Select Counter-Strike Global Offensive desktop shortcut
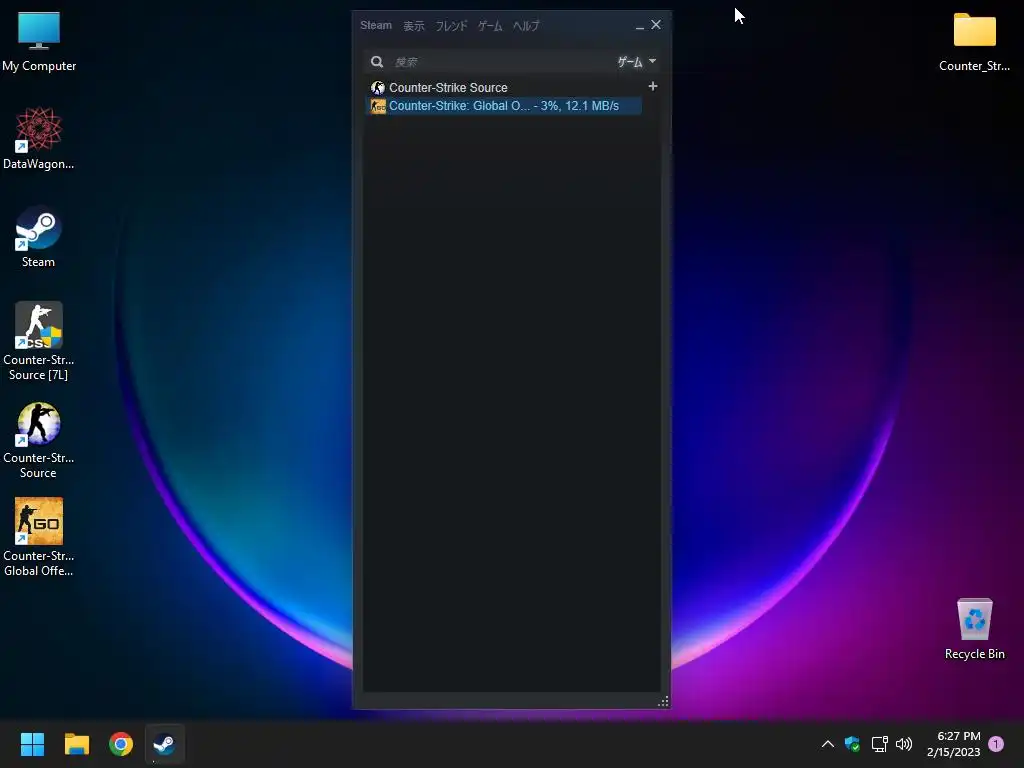The image size is (1024, 768). click(39, 537)
